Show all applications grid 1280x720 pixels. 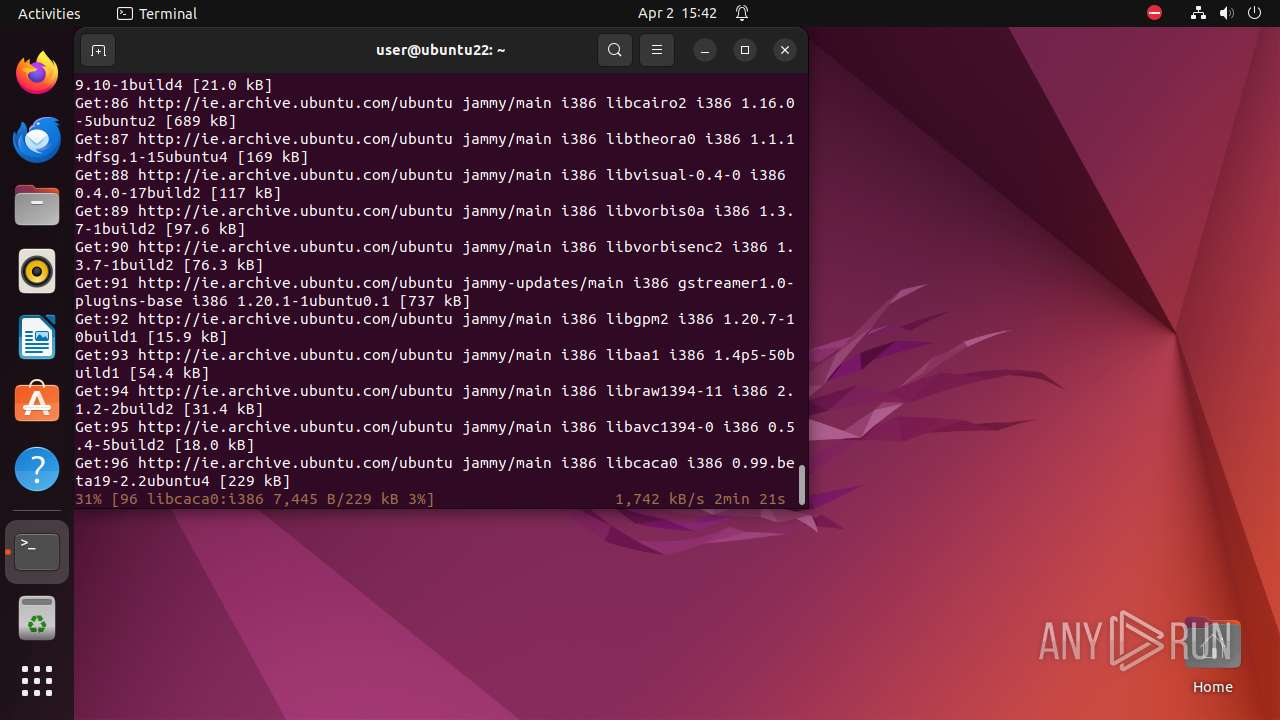click(37, 681)
